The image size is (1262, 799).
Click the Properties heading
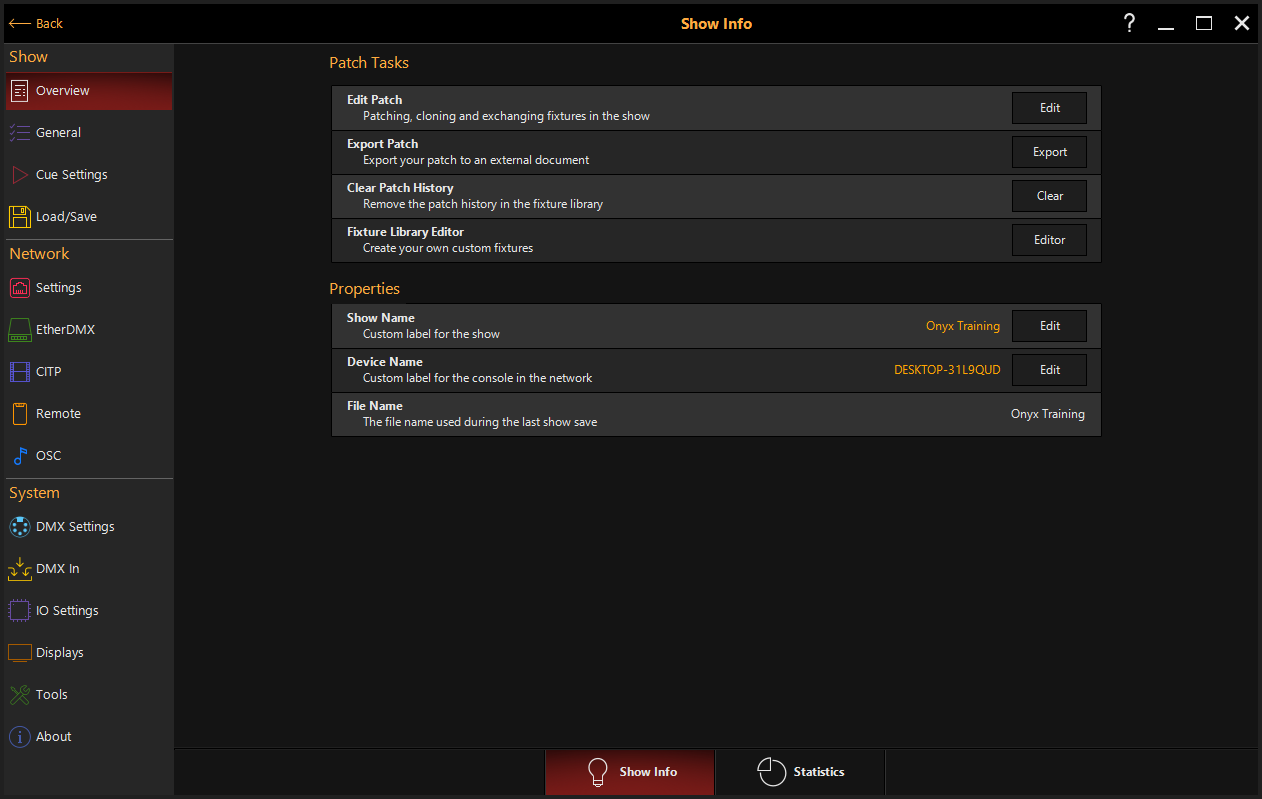coord(364,289)
